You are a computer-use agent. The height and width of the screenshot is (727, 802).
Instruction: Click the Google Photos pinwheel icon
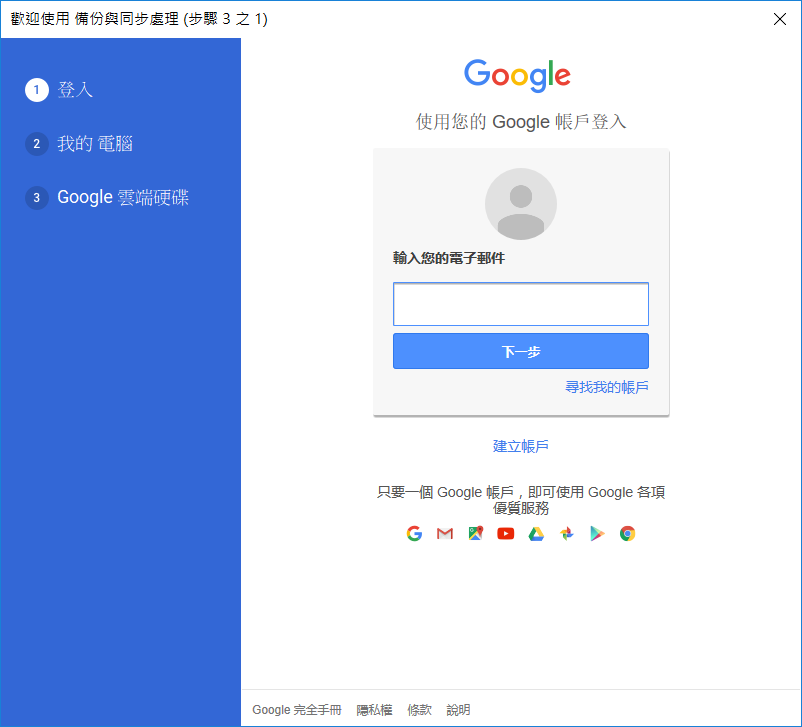point(567,534)
